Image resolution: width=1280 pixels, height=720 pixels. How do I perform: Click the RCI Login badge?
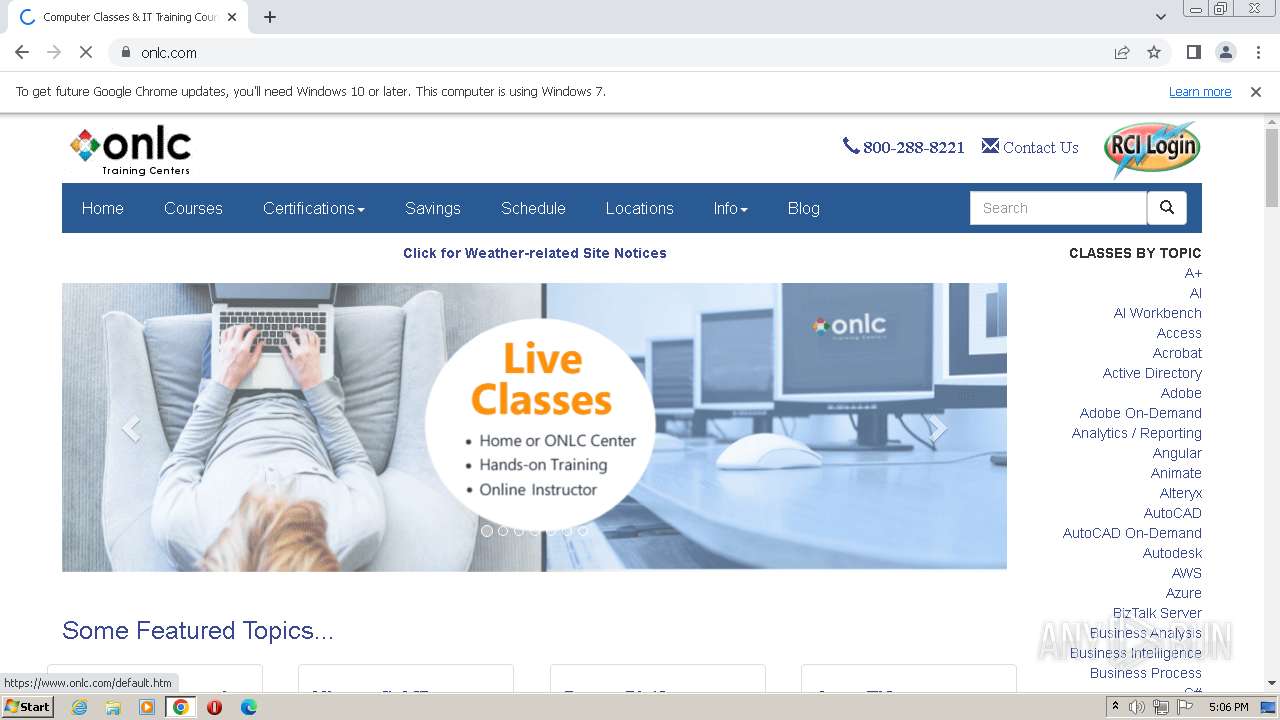click(x=1151, y=149)
